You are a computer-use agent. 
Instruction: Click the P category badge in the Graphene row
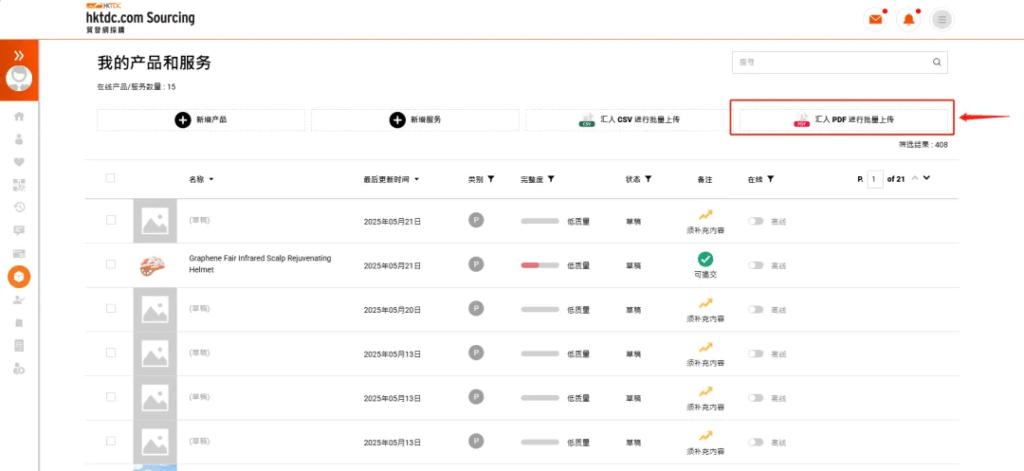click(476, 264)
